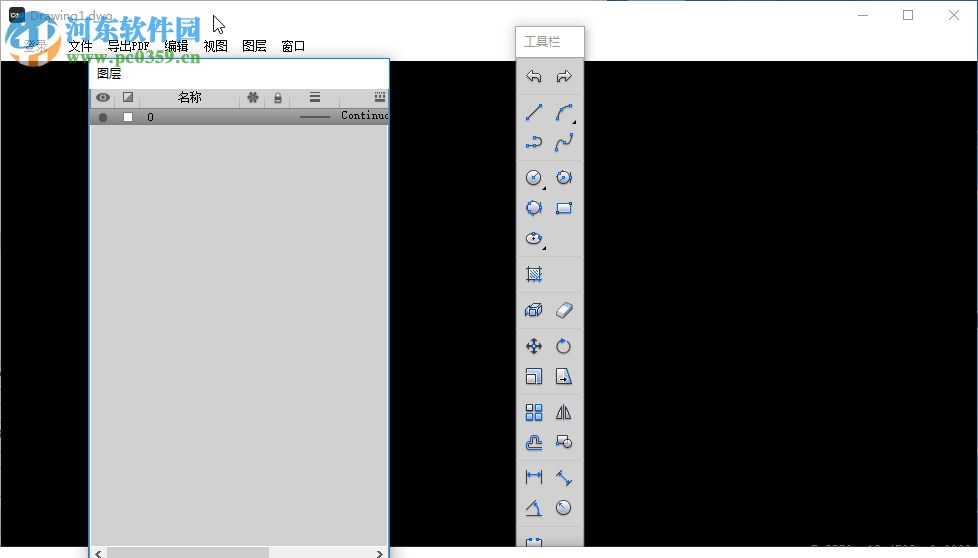
Task: Select the Stretch tool
Action: pyautogui.click(x=564, y=376)
